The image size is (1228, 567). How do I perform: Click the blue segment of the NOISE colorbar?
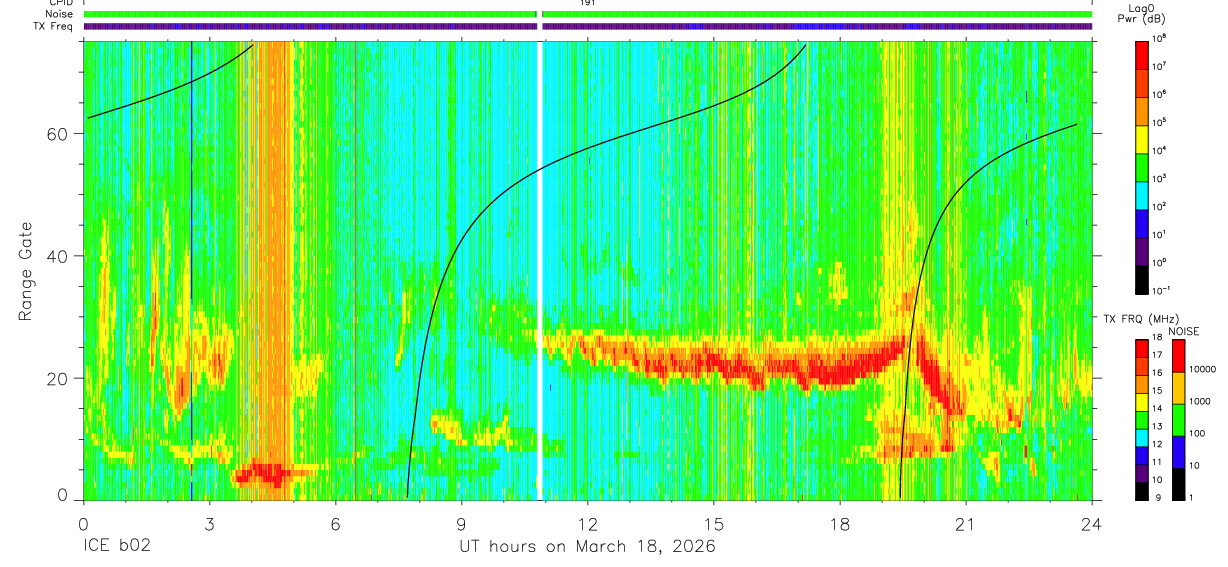(x=1177, y=451)
